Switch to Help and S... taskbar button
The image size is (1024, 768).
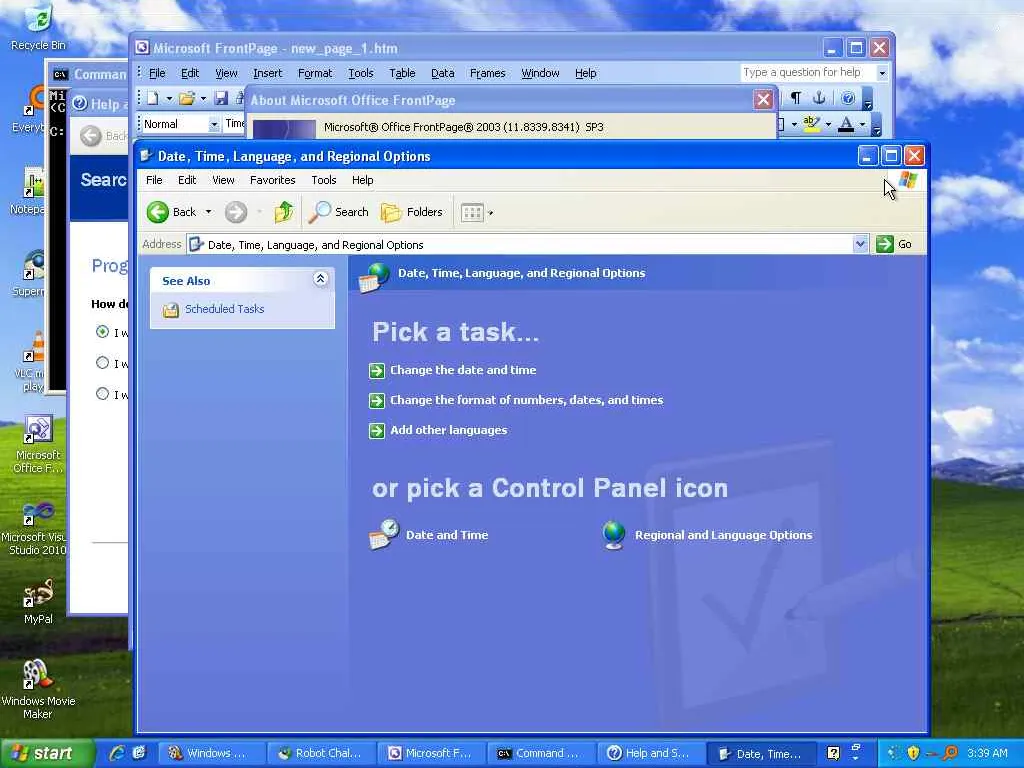coord(652,753)
